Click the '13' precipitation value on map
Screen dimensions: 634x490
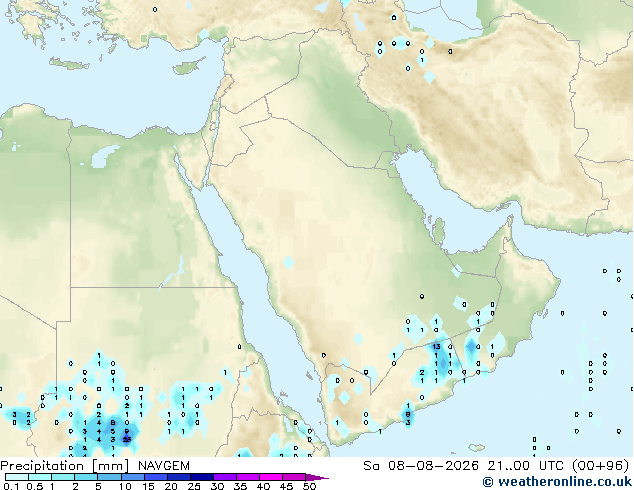(436, 346)
